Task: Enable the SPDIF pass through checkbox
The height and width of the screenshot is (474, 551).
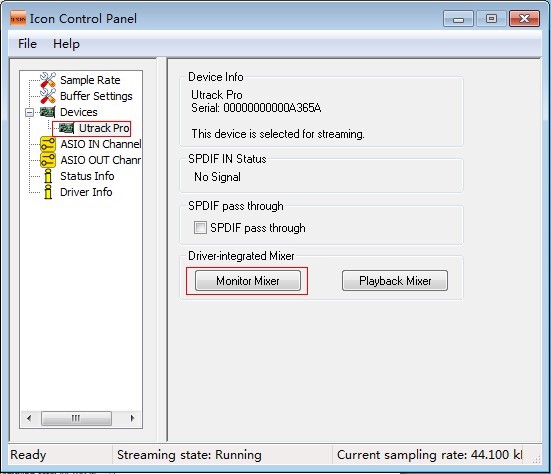Action: [x=200, y=227]
